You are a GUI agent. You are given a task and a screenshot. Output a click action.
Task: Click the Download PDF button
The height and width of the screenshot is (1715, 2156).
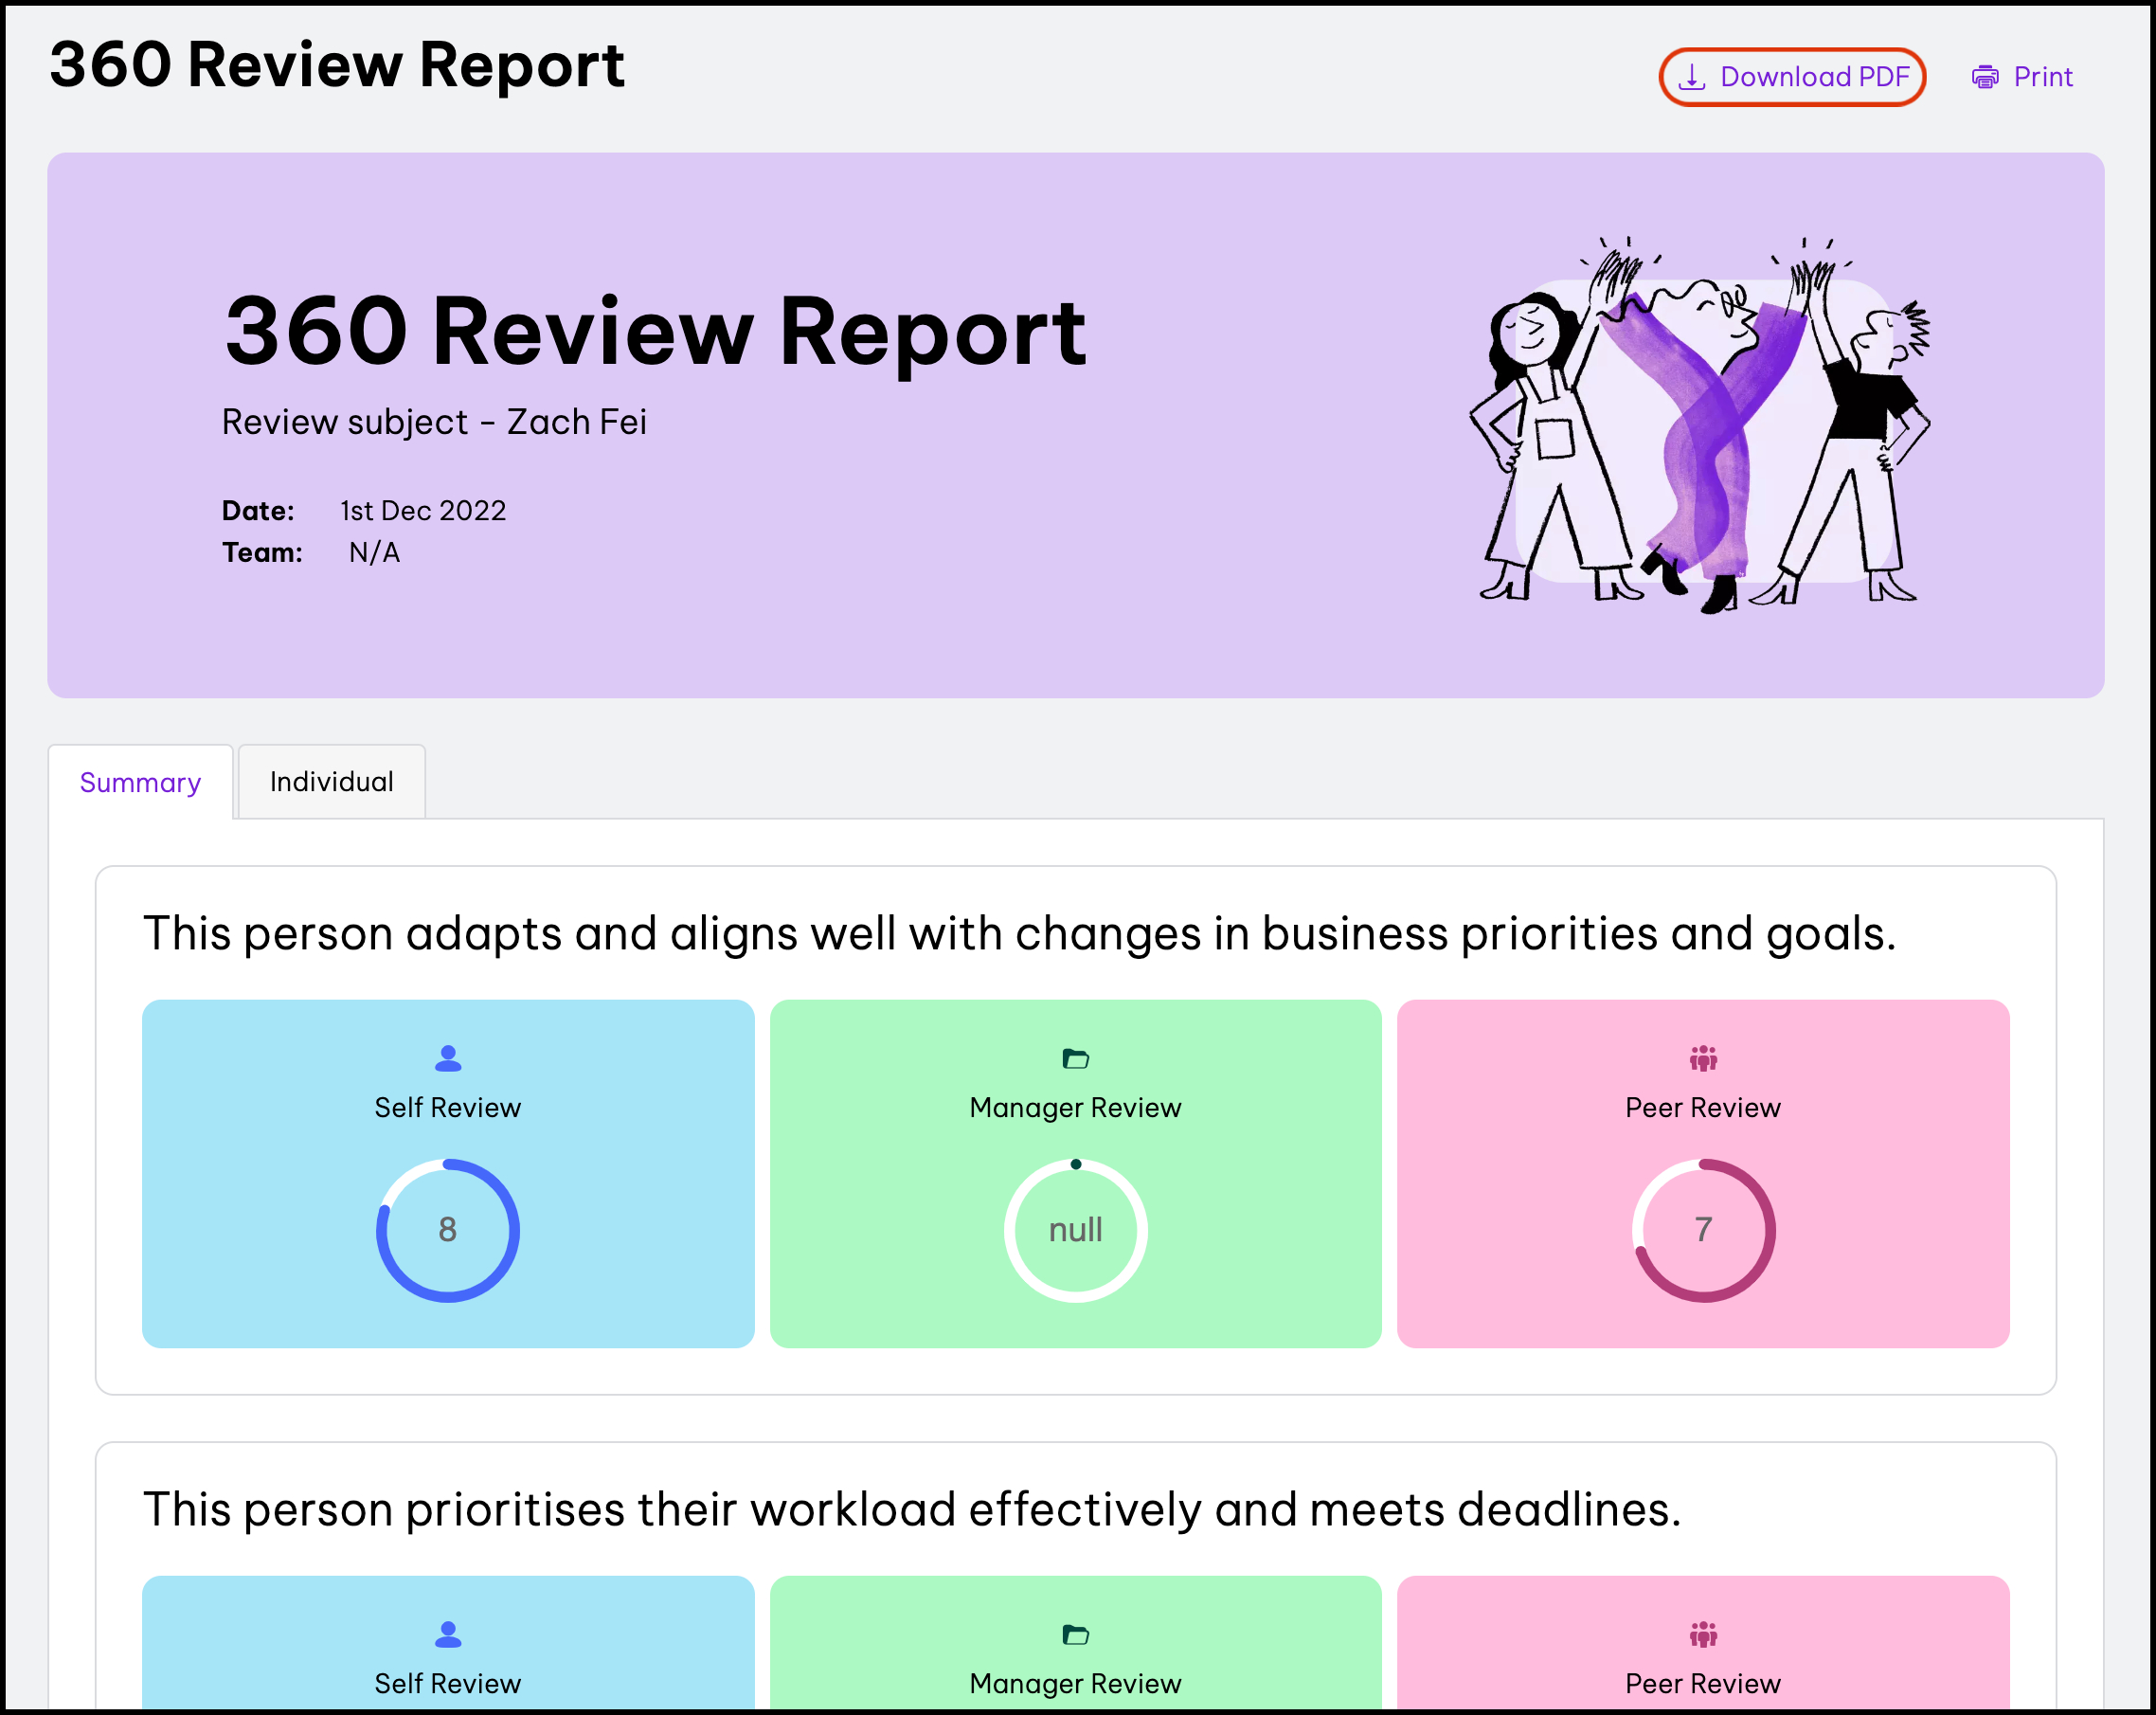(1793, 77)
